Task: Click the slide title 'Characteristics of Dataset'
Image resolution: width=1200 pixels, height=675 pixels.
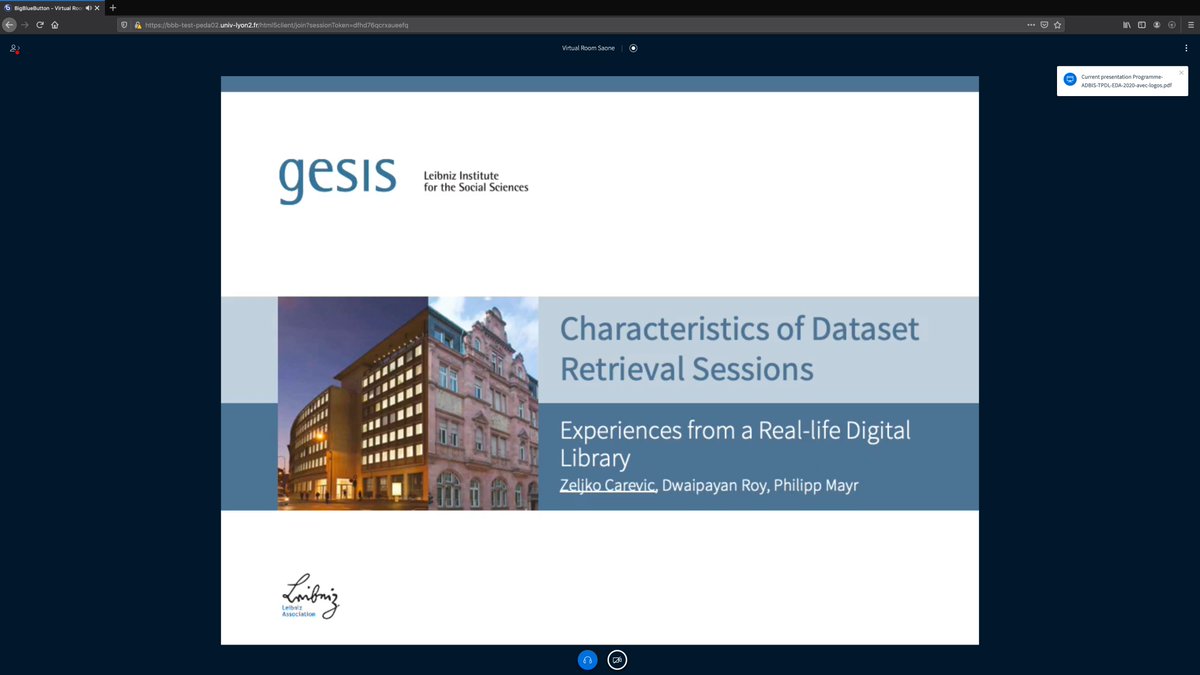Action: tap(739, 328)
